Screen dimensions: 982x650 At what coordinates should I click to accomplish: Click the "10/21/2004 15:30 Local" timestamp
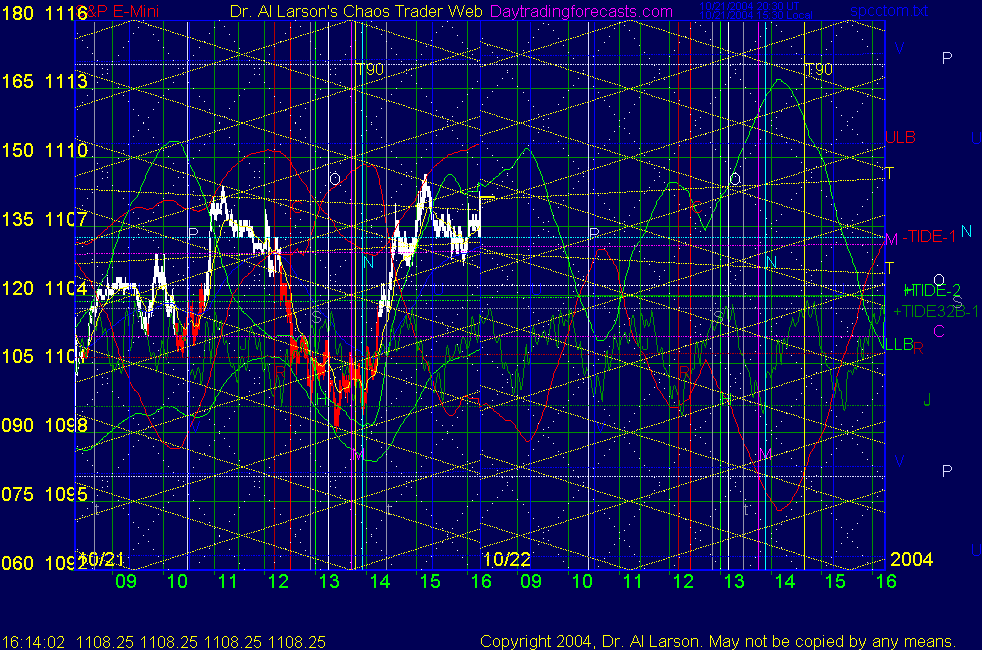pos(756,15)
